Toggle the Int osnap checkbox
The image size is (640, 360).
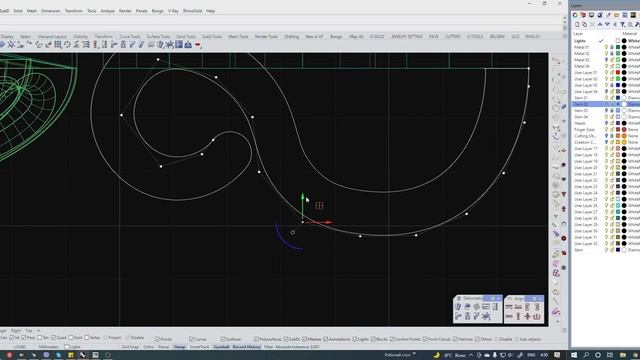pyautogui.click(x=12, y=338)
